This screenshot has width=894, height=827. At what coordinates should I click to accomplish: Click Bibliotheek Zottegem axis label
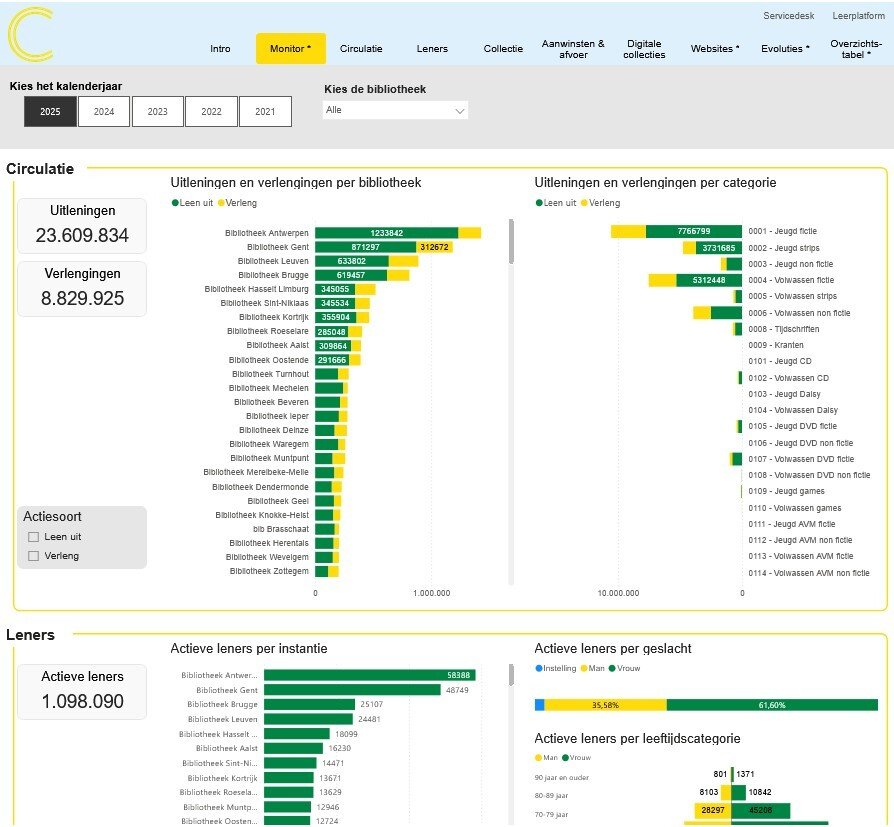[x=269, y=571]
